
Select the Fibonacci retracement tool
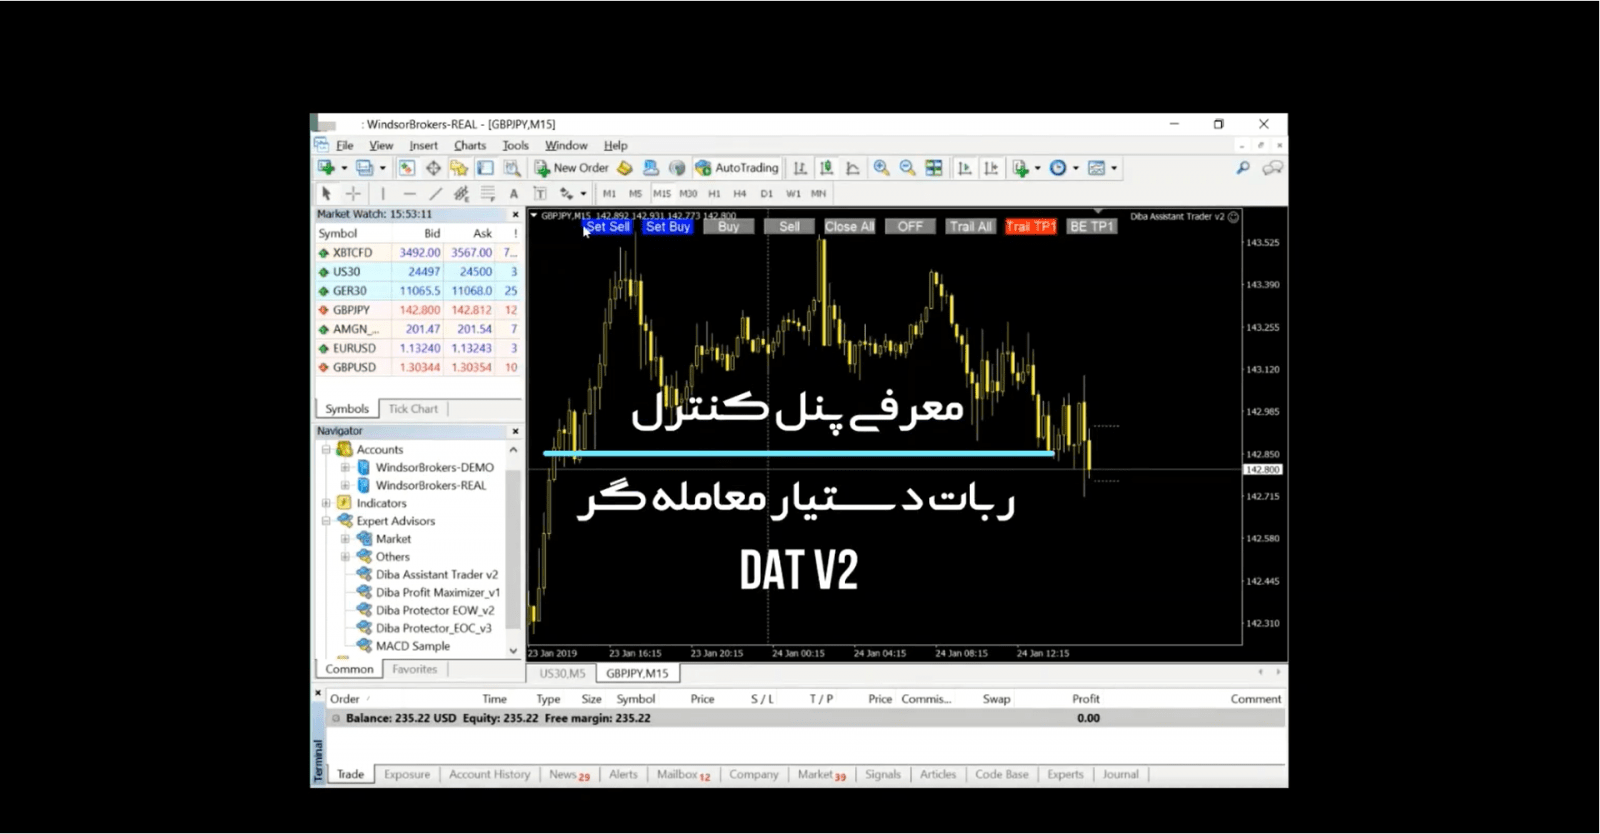tap(487, 194)
